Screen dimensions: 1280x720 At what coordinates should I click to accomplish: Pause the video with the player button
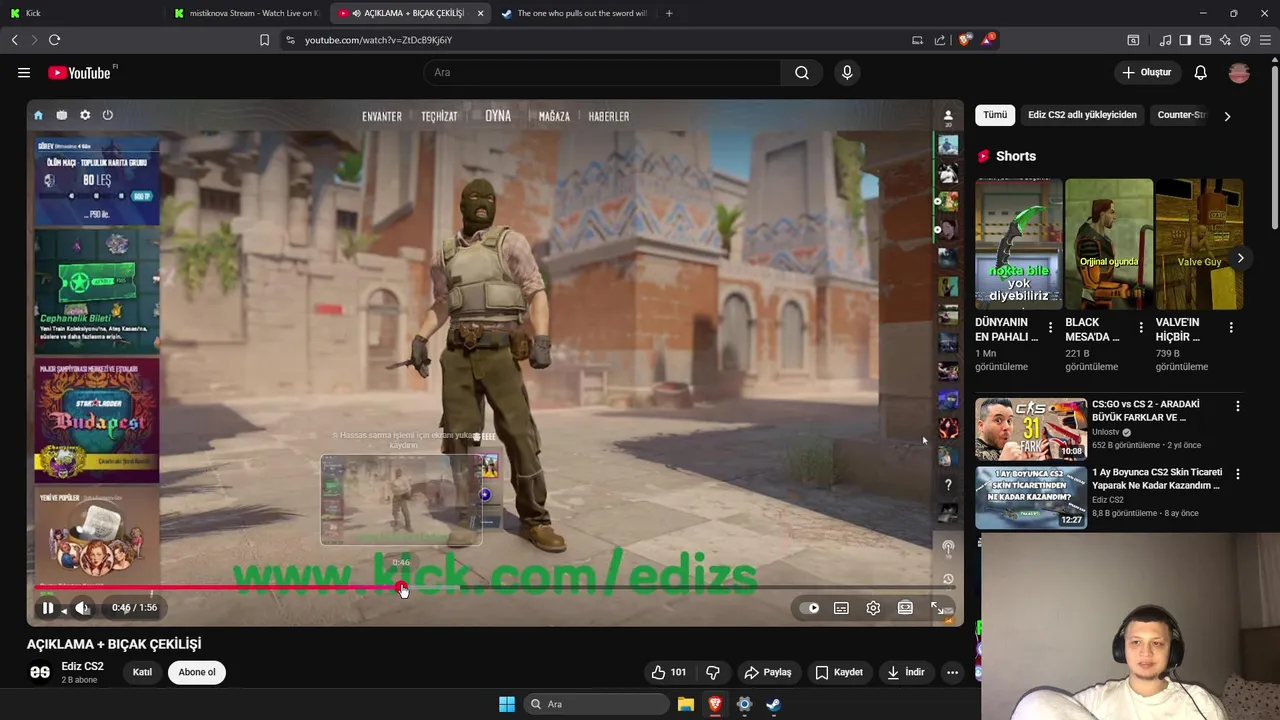click(47, 607)
